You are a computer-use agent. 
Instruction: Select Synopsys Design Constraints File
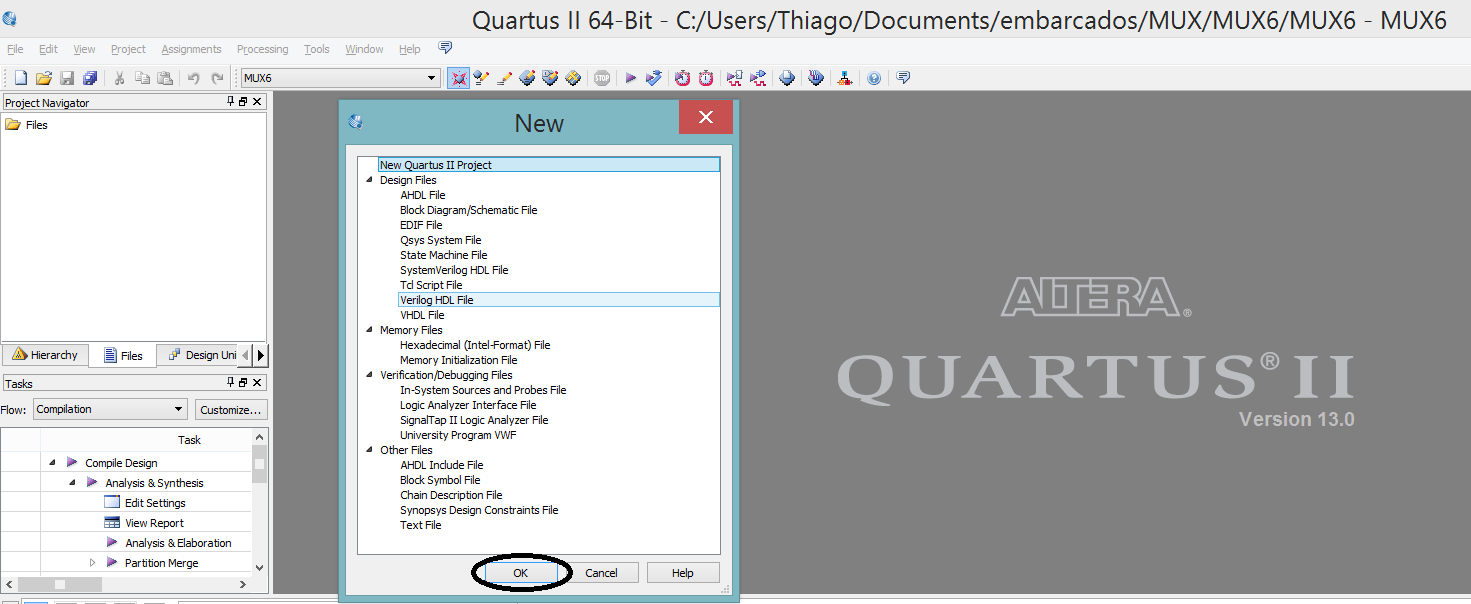point(479,510)
